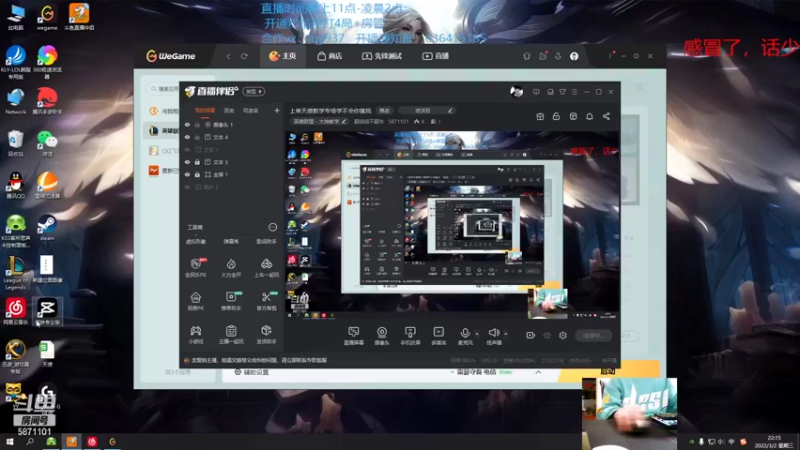Launch the 全民乐PK tool
The image size is (800, 450).
pyautogui.click(x=196, y=267)
